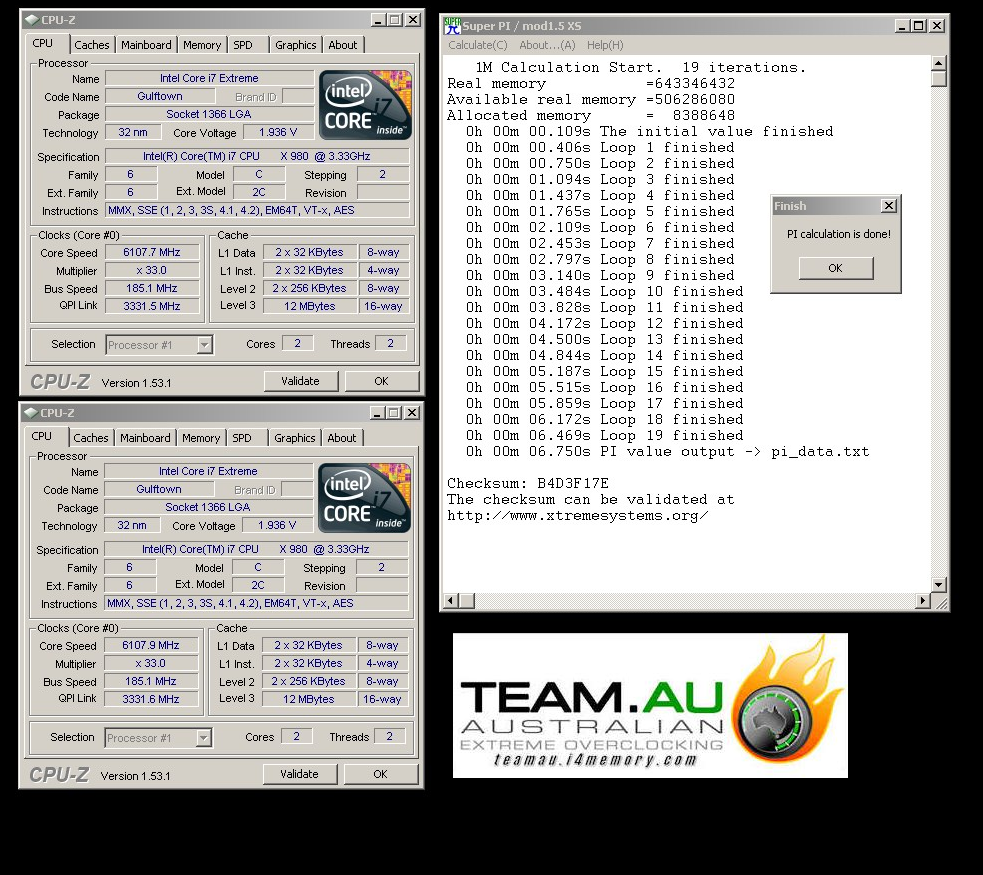Click TEAM.AU Australian Extreme Overclocking banner
This screenshot has width=983, height=875.
(x=650, y=706)
